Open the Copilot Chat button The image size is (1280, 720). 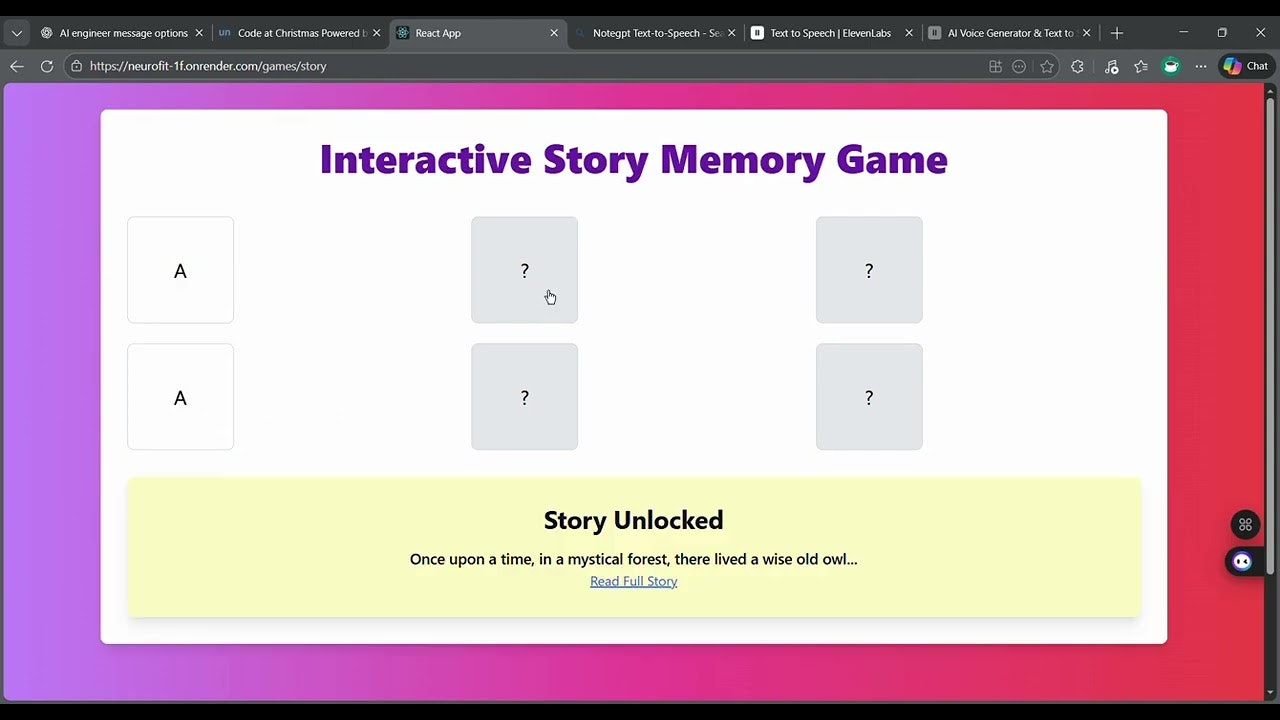[1245, 66]
